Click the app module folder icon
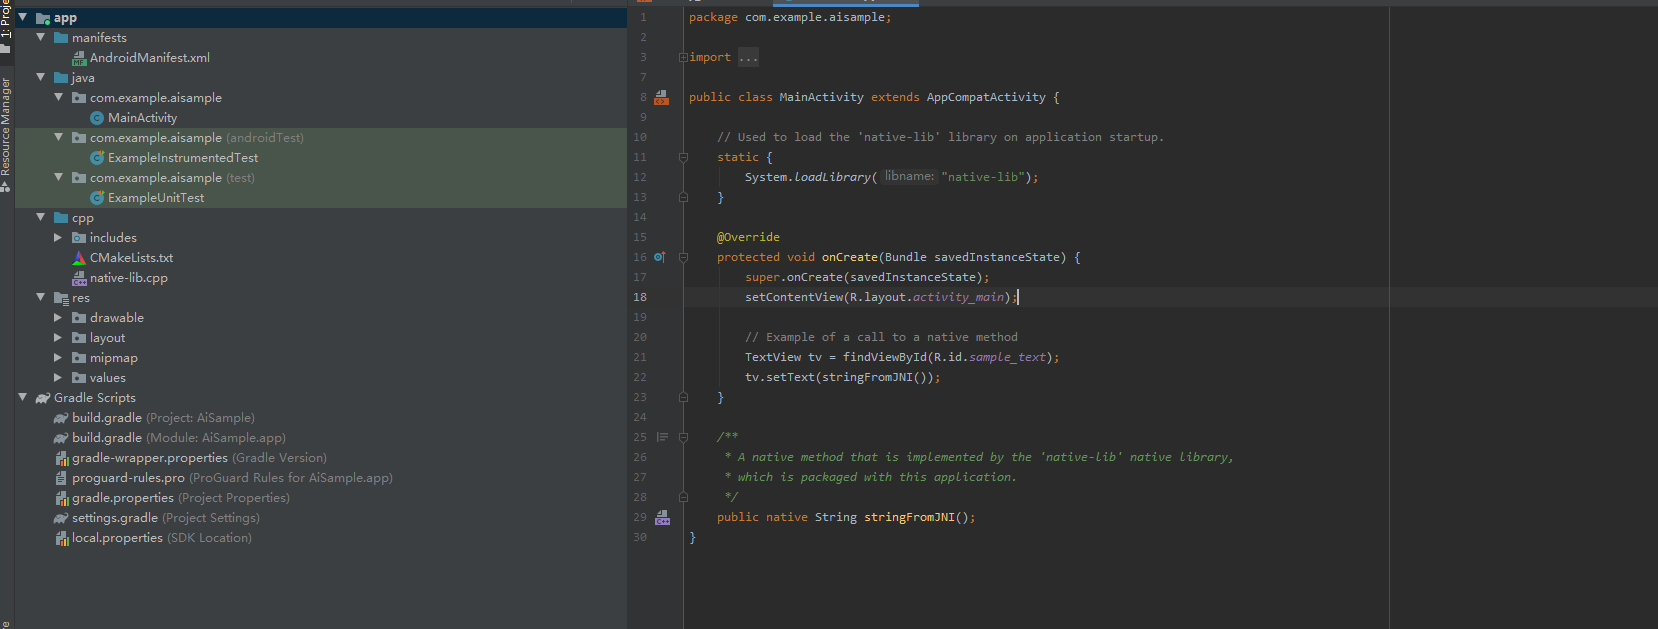This screenshot has height=629, width=1658. (43, 18)
